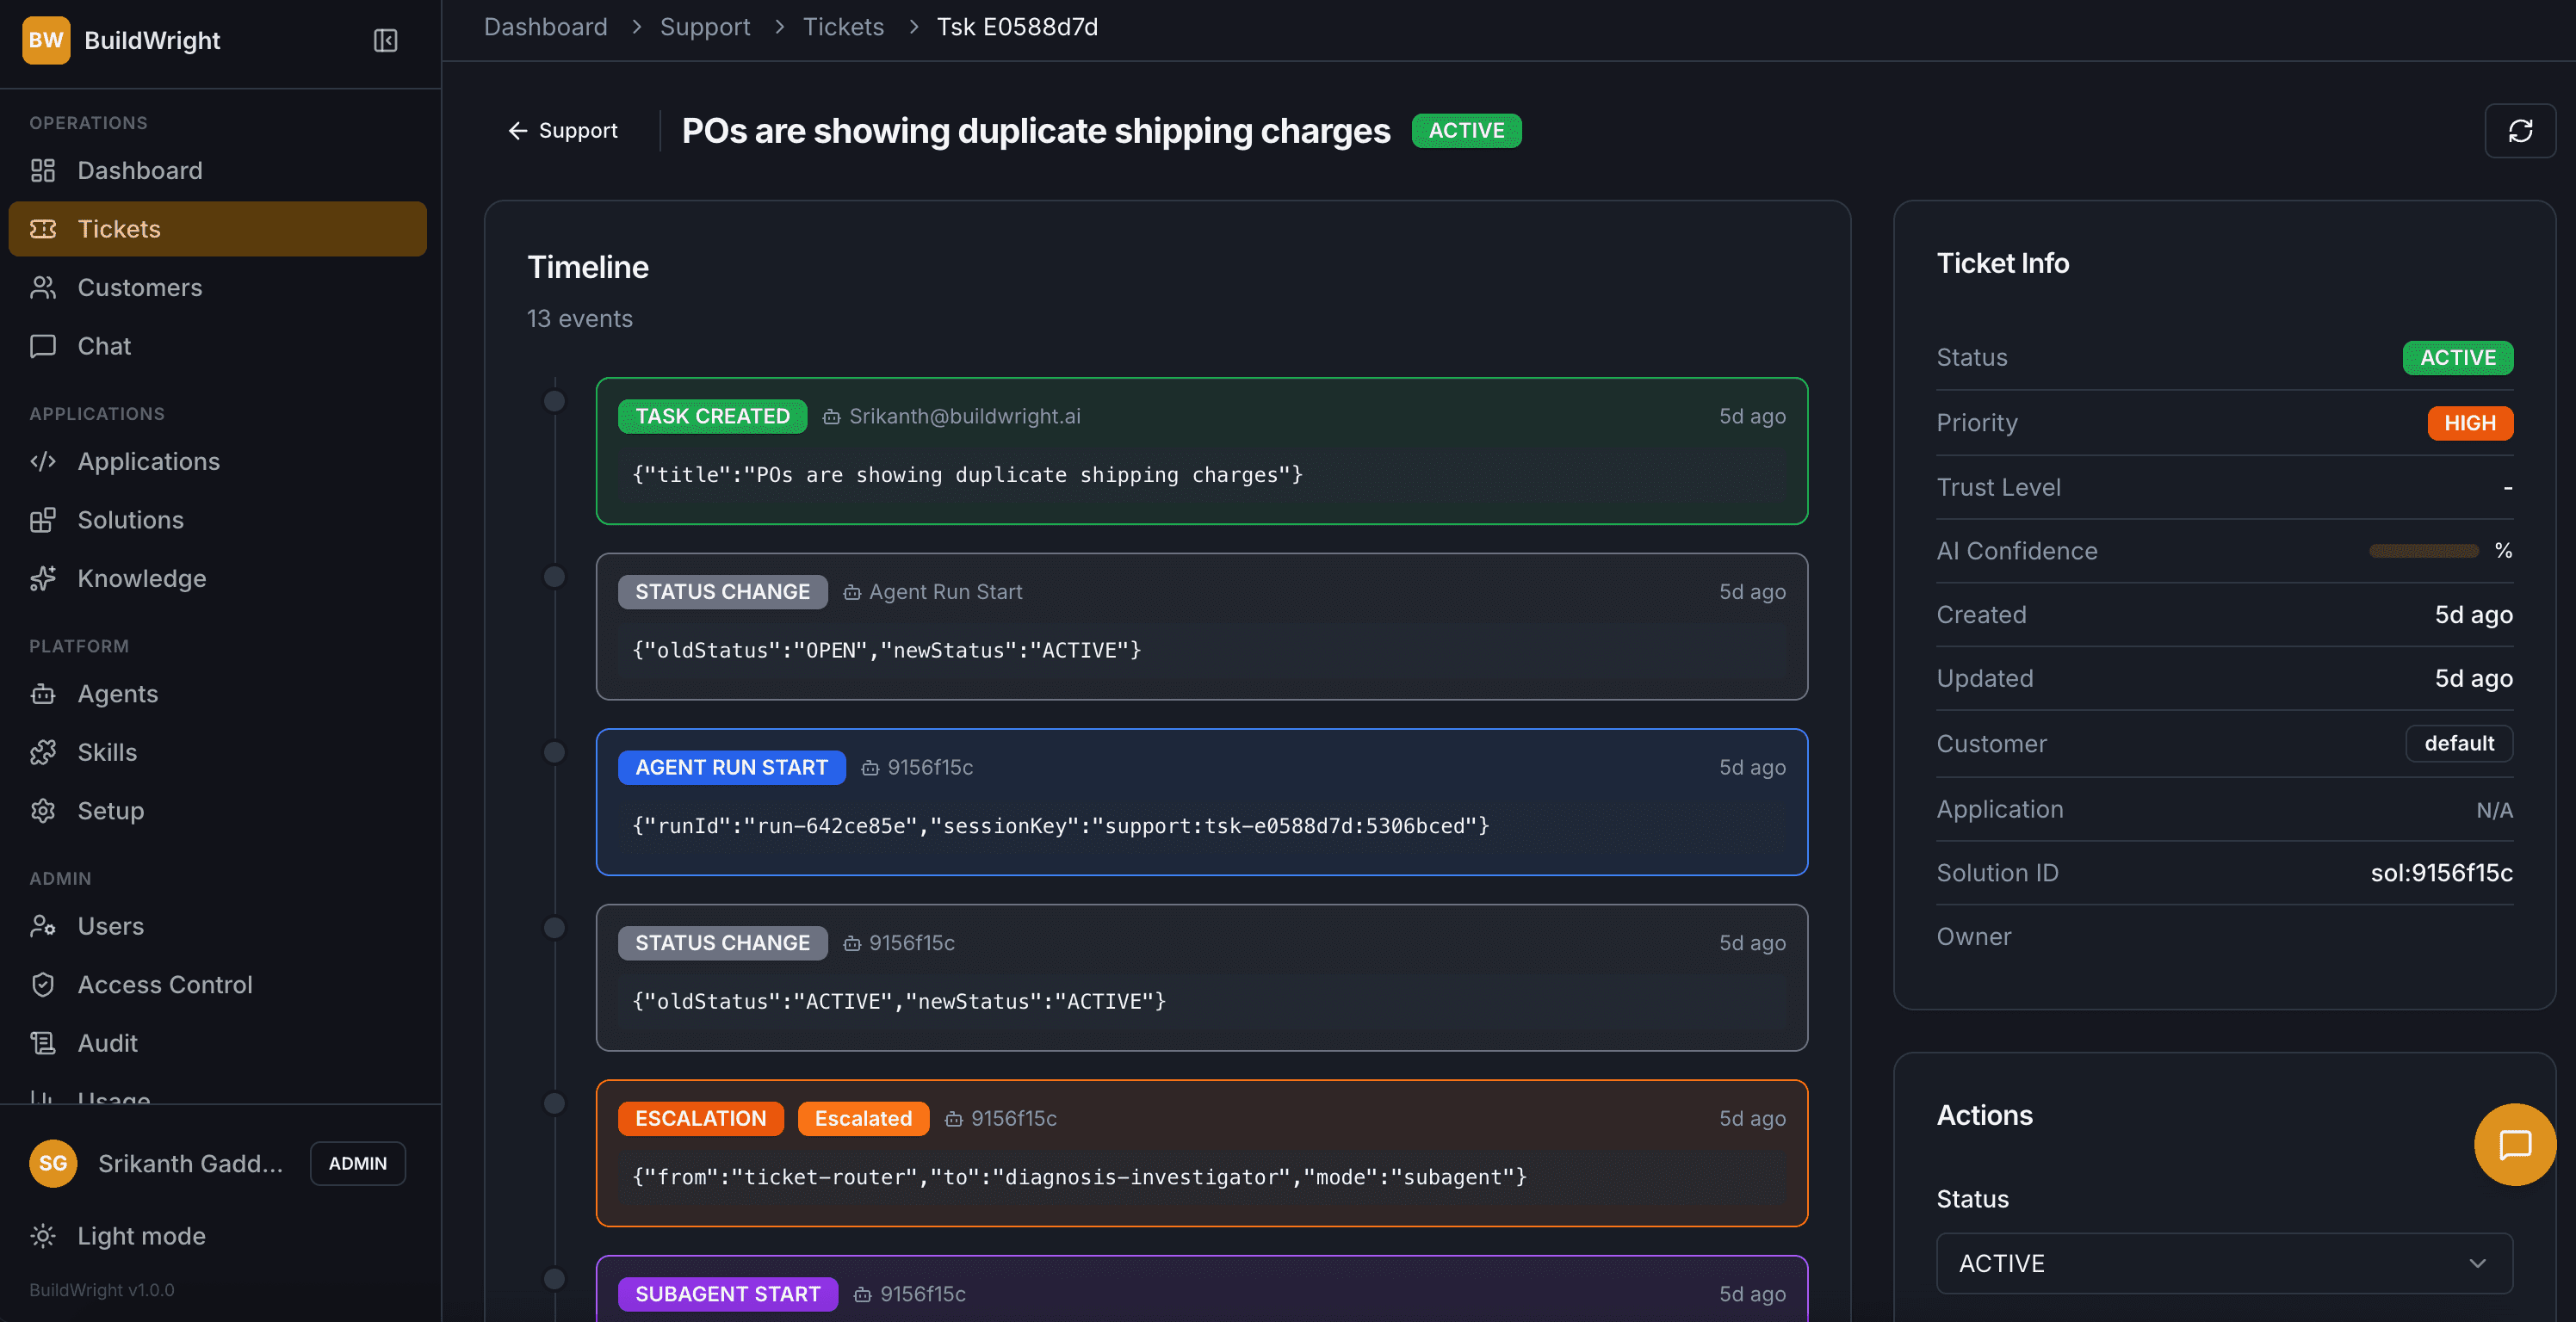
Task: Click the refresh icon at top right
Action: click(x=2521, y=130)
